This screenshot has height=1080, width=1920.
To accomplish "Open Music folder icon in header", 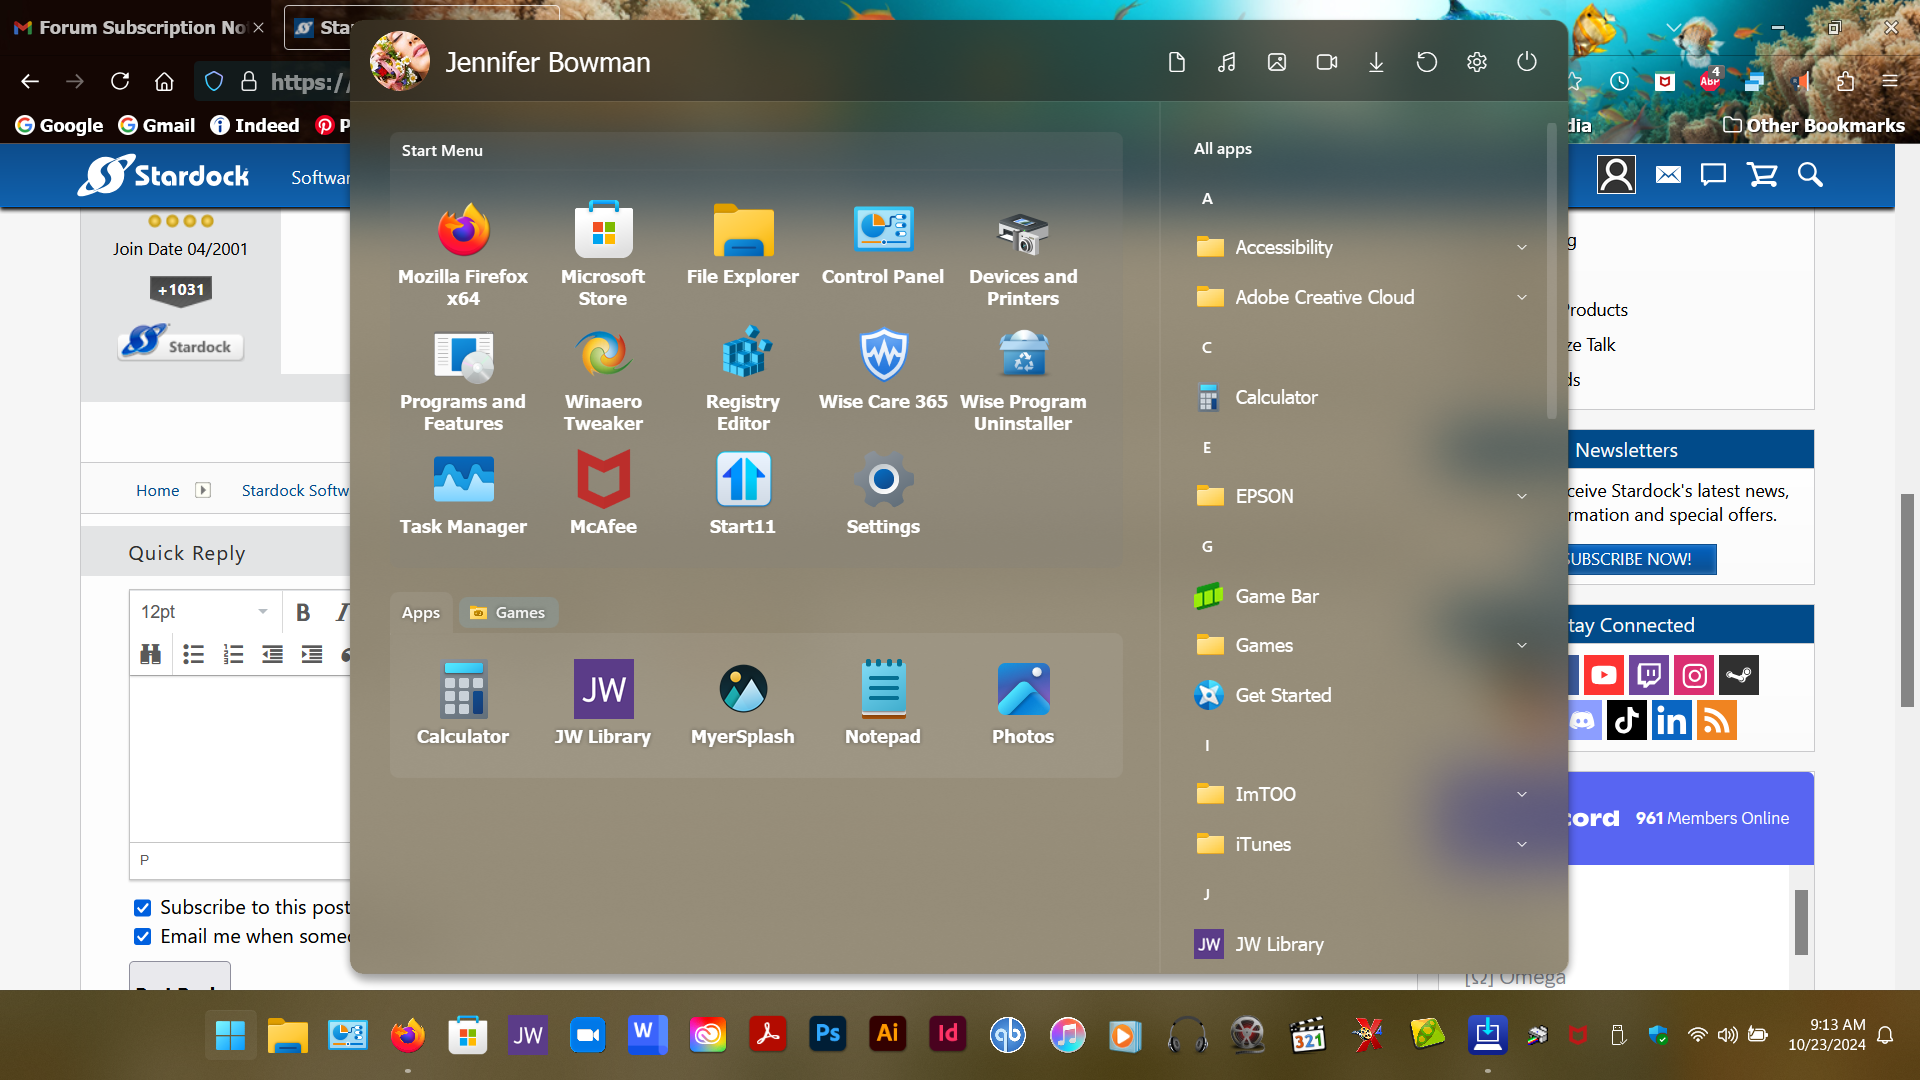I will [x=1227, y=62].
